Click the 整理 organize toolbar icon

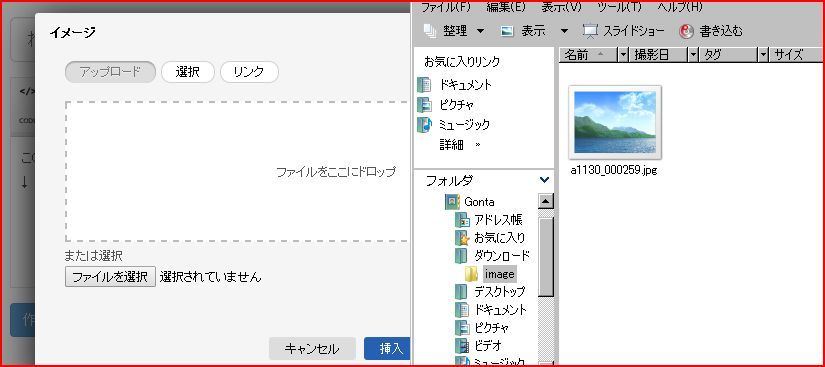pyautogui.click(x=430, y=32)
